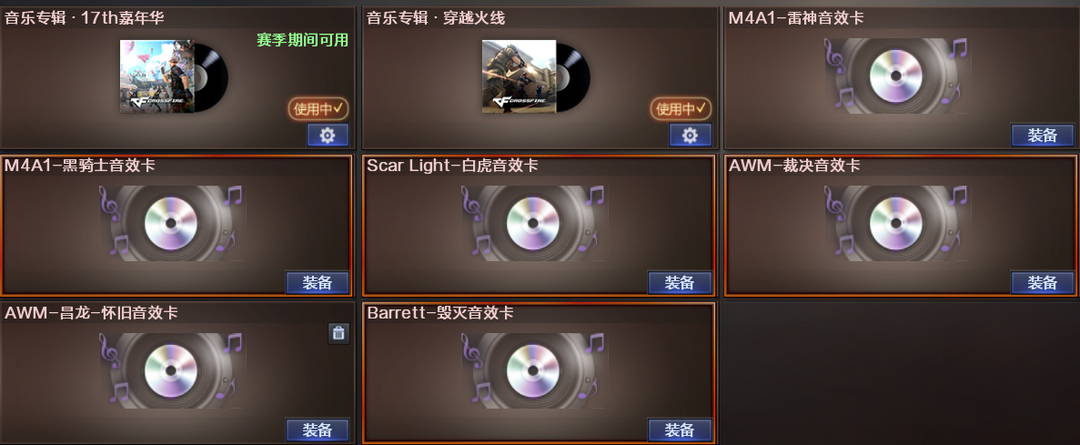Equip the Barrett-毁灭音效卡 with 装备
The image size is (1080, 445).
tap(680, 430)
